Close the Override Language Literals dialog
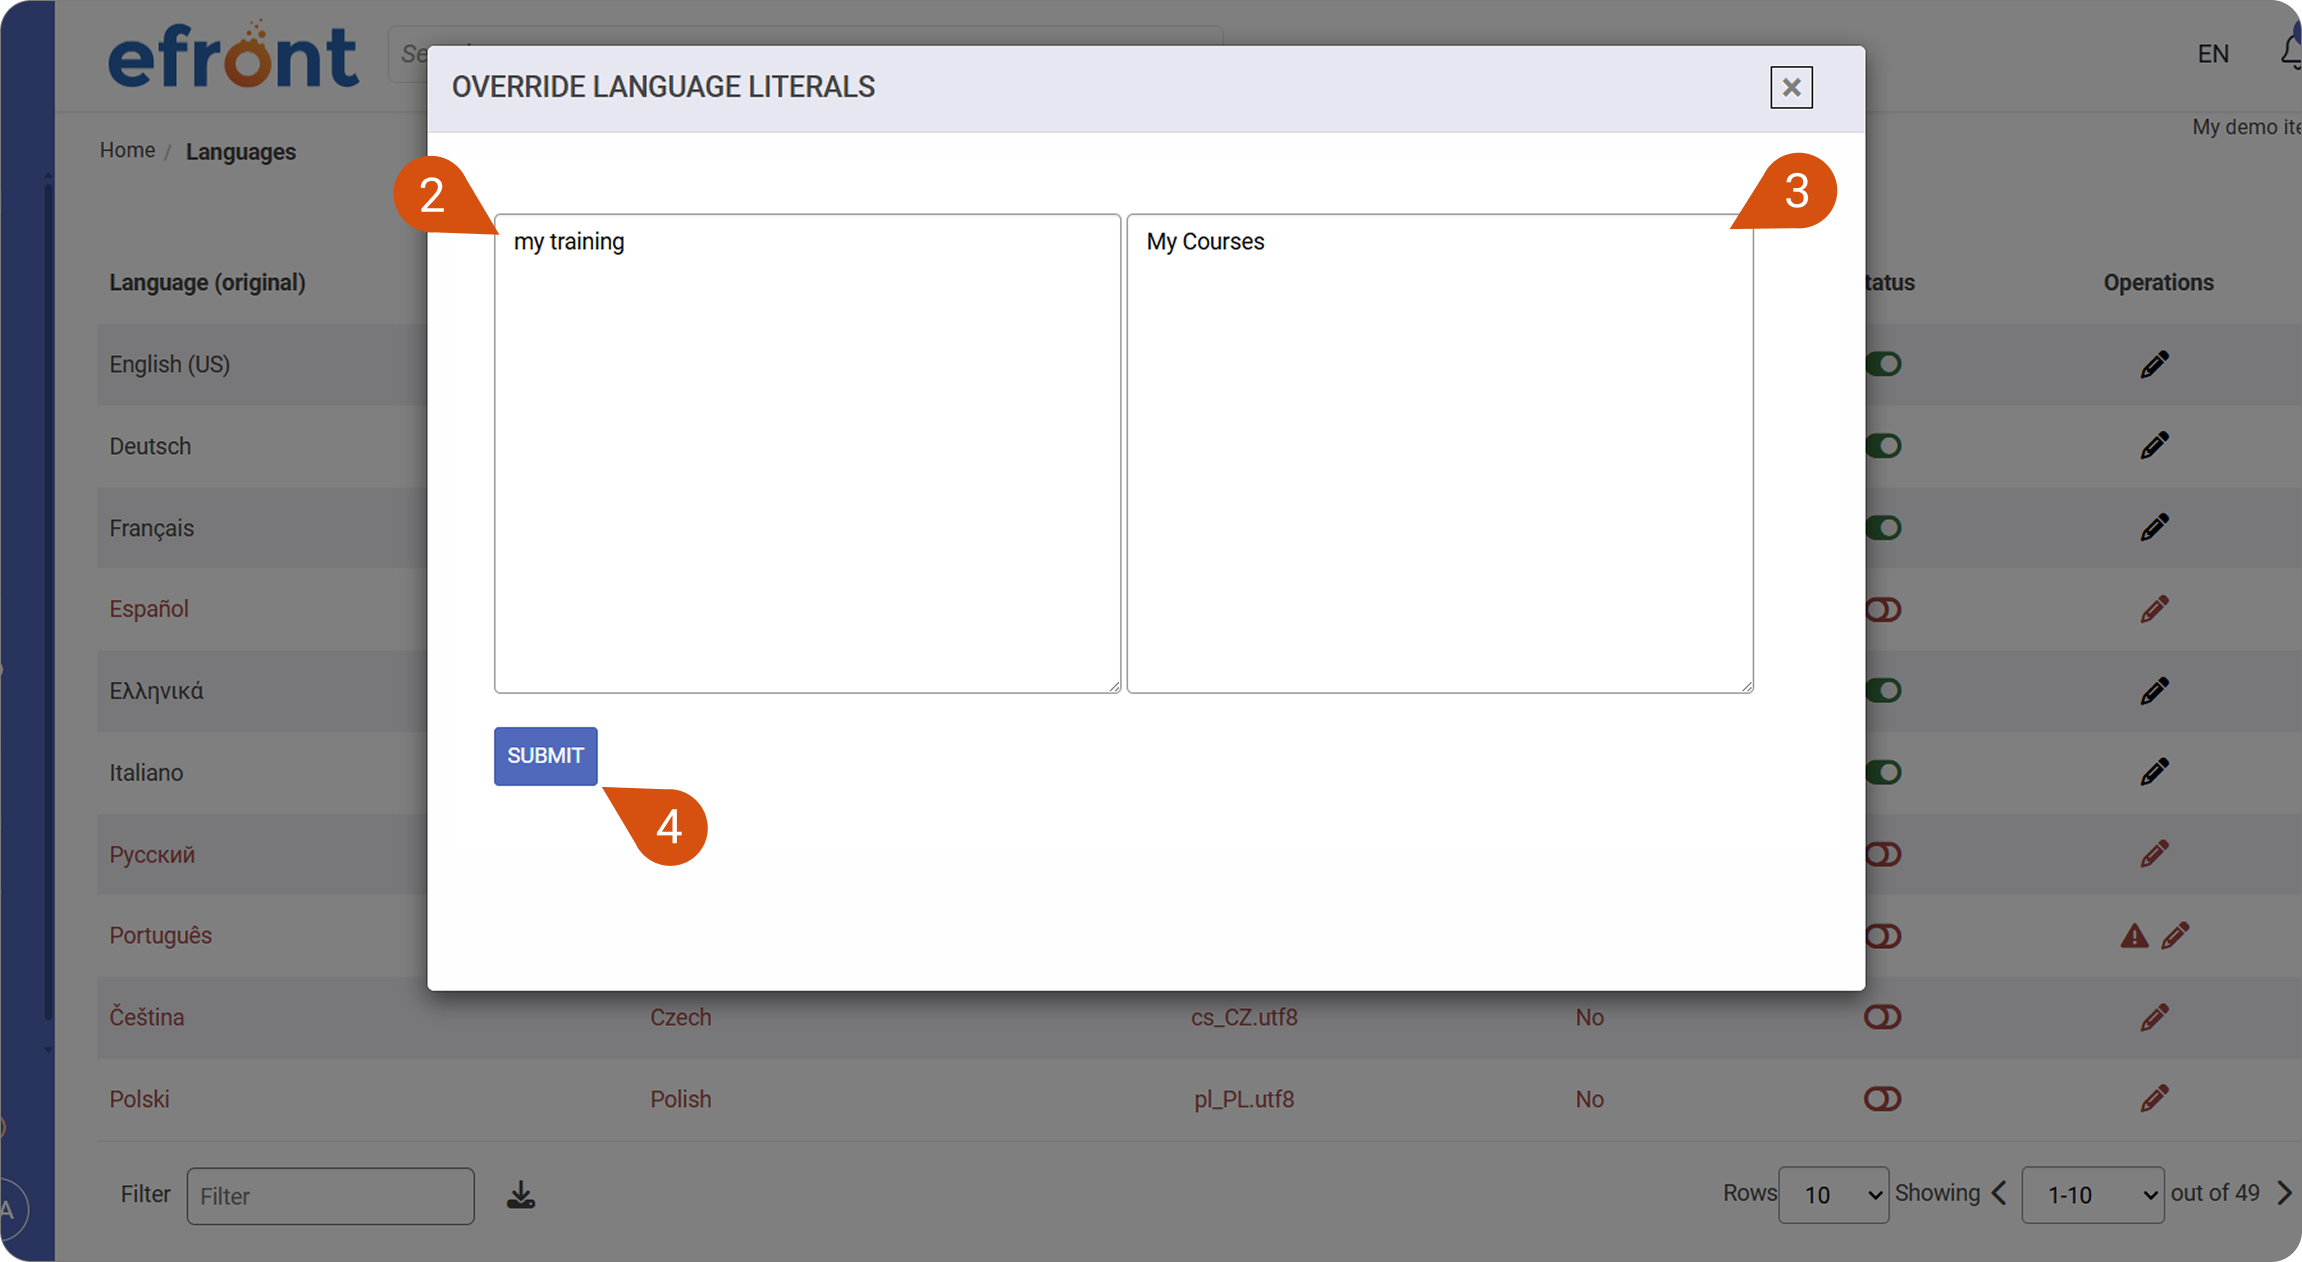Viewport: 2302px width, 1262px height. [x=1791, y=88]
